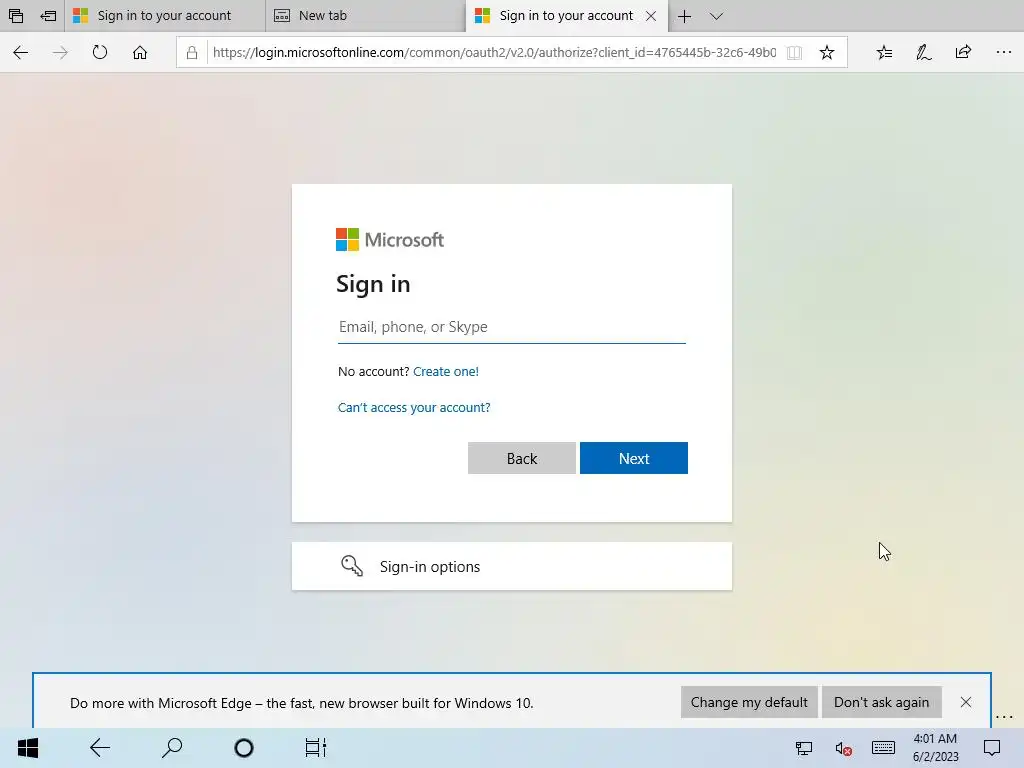The image size is (1024, 768).
Task: Click the taskbar back arrow
Action: (x=100, y=748)
